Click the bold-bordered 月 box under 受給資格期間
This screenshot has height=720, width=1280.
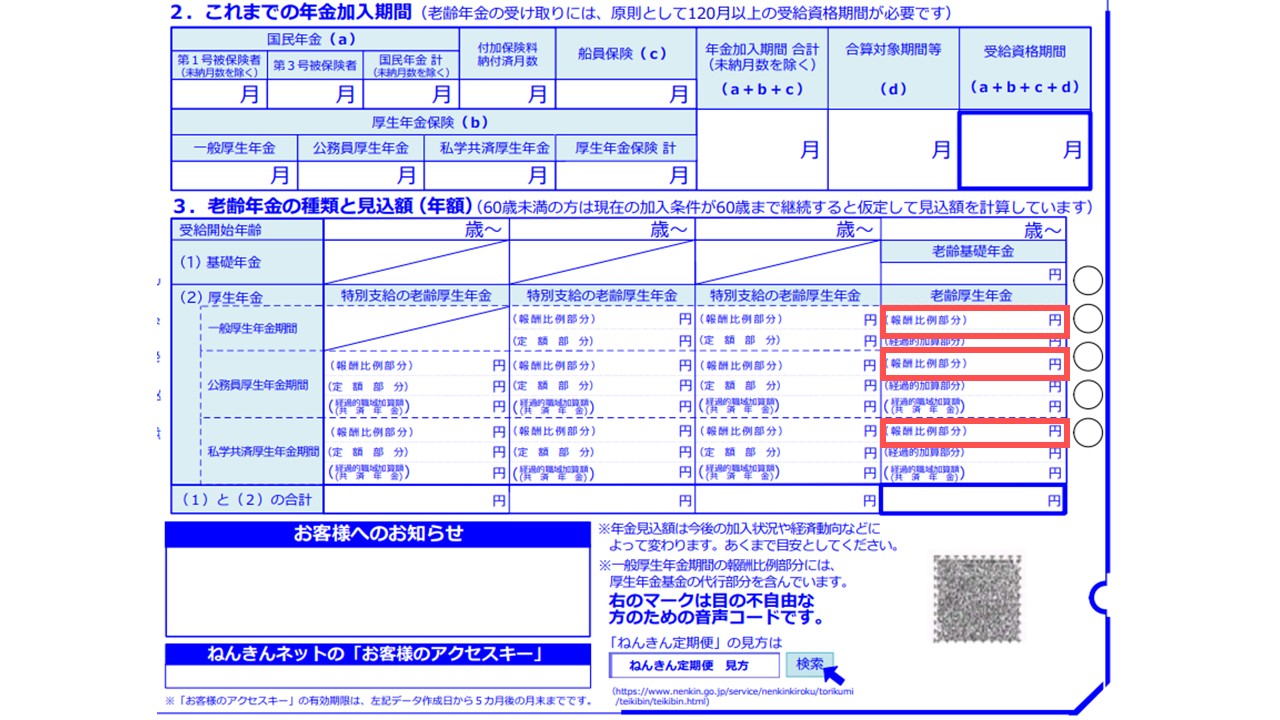pos(1025,150)
